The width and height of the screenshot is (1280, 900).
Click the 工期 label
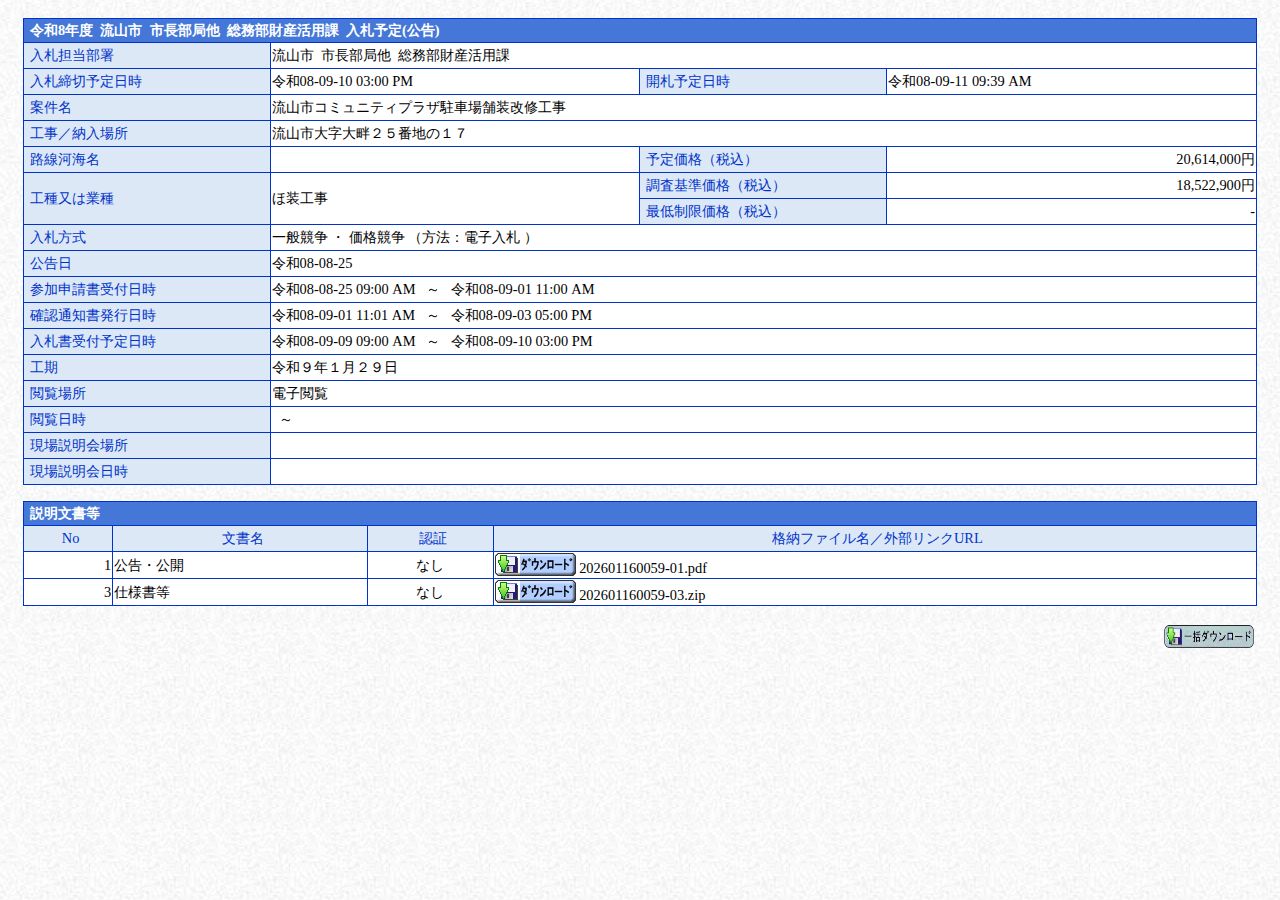point(44,368)
